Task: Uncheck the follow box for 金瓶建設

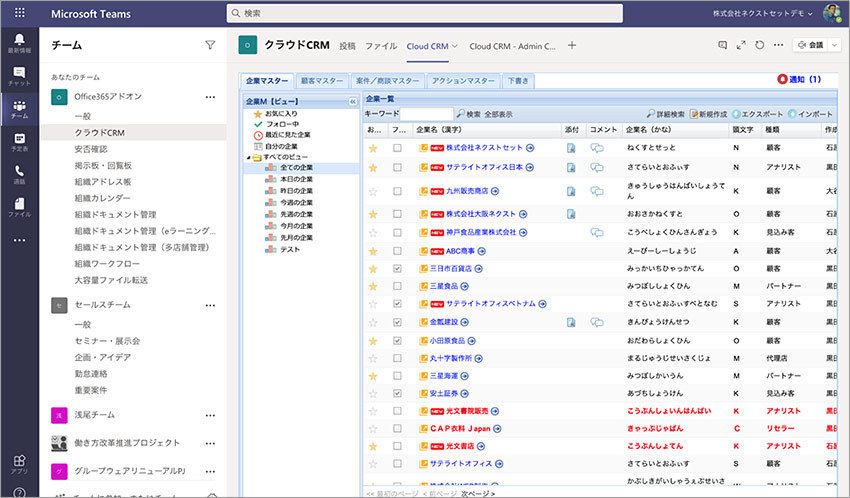Action: pyautogui.click(x=397, y=322)
